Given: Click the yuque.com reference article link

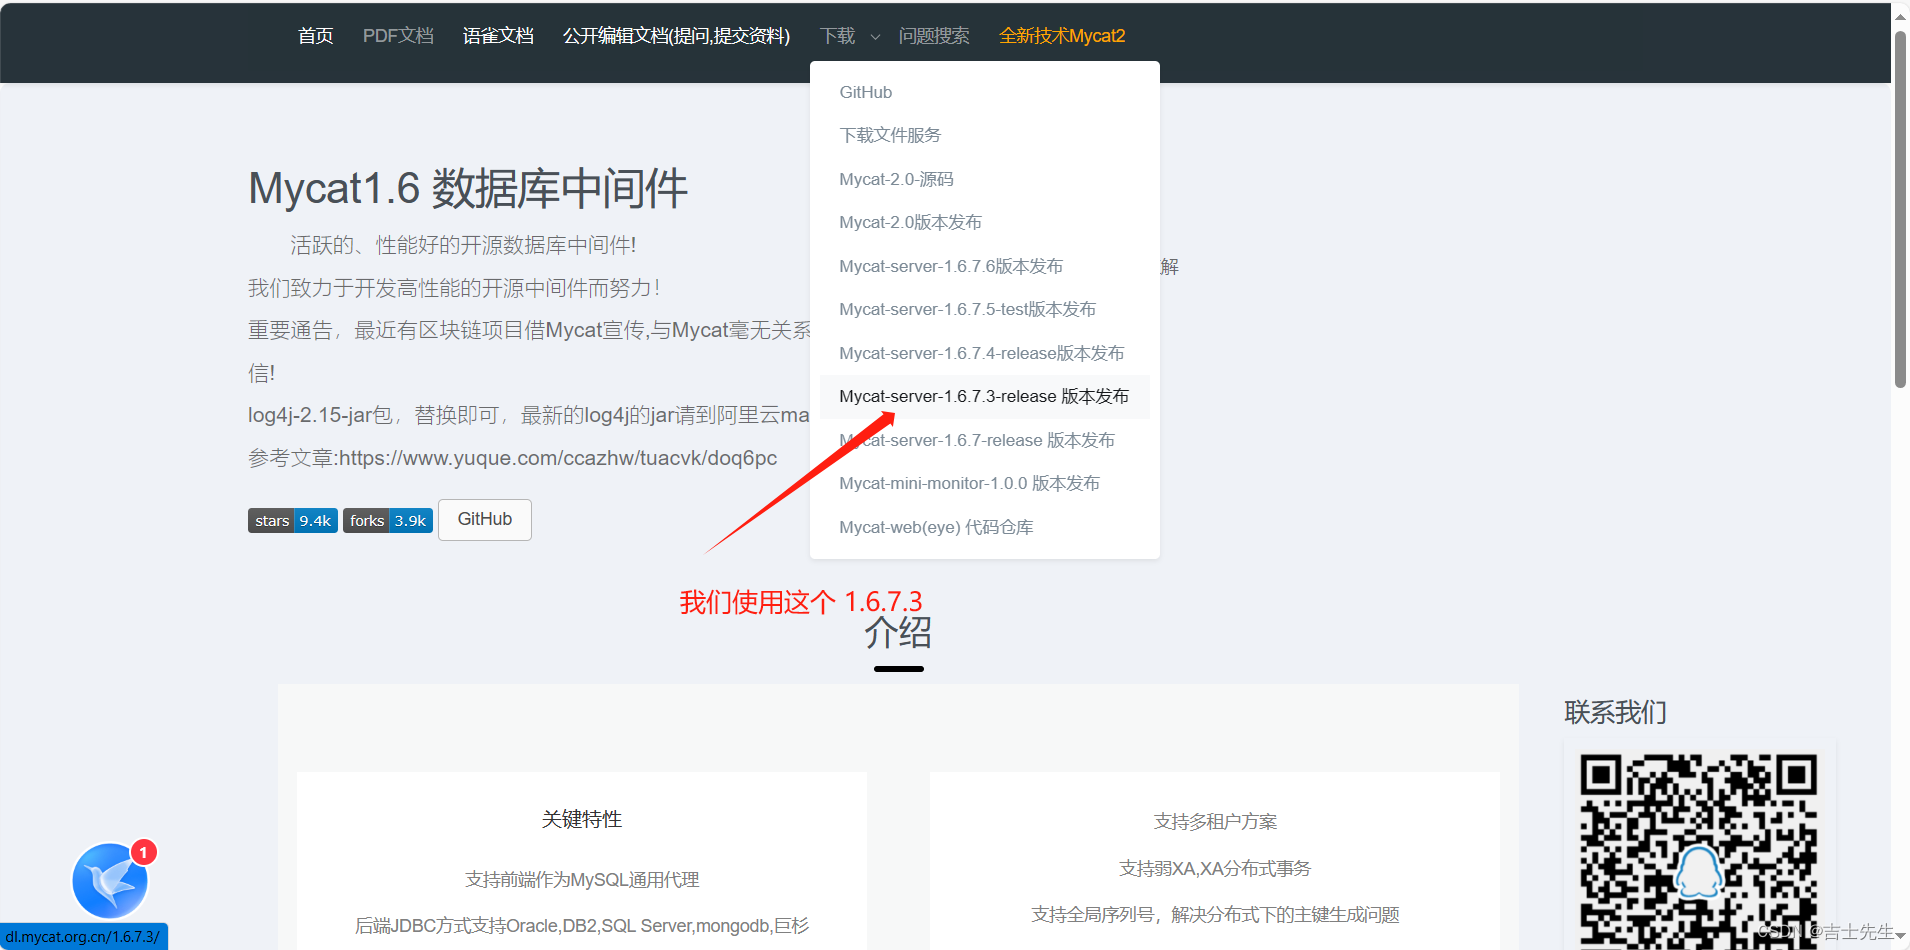Looking at the screenshot, I should [x=558, y=458].
